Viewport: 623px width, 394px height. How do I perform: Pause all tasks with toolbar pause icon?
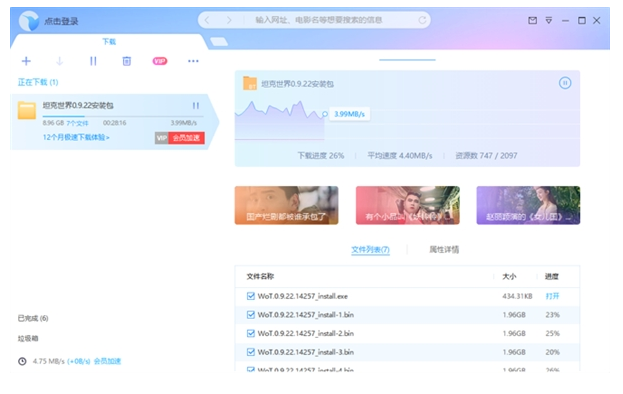coord(93,61)
